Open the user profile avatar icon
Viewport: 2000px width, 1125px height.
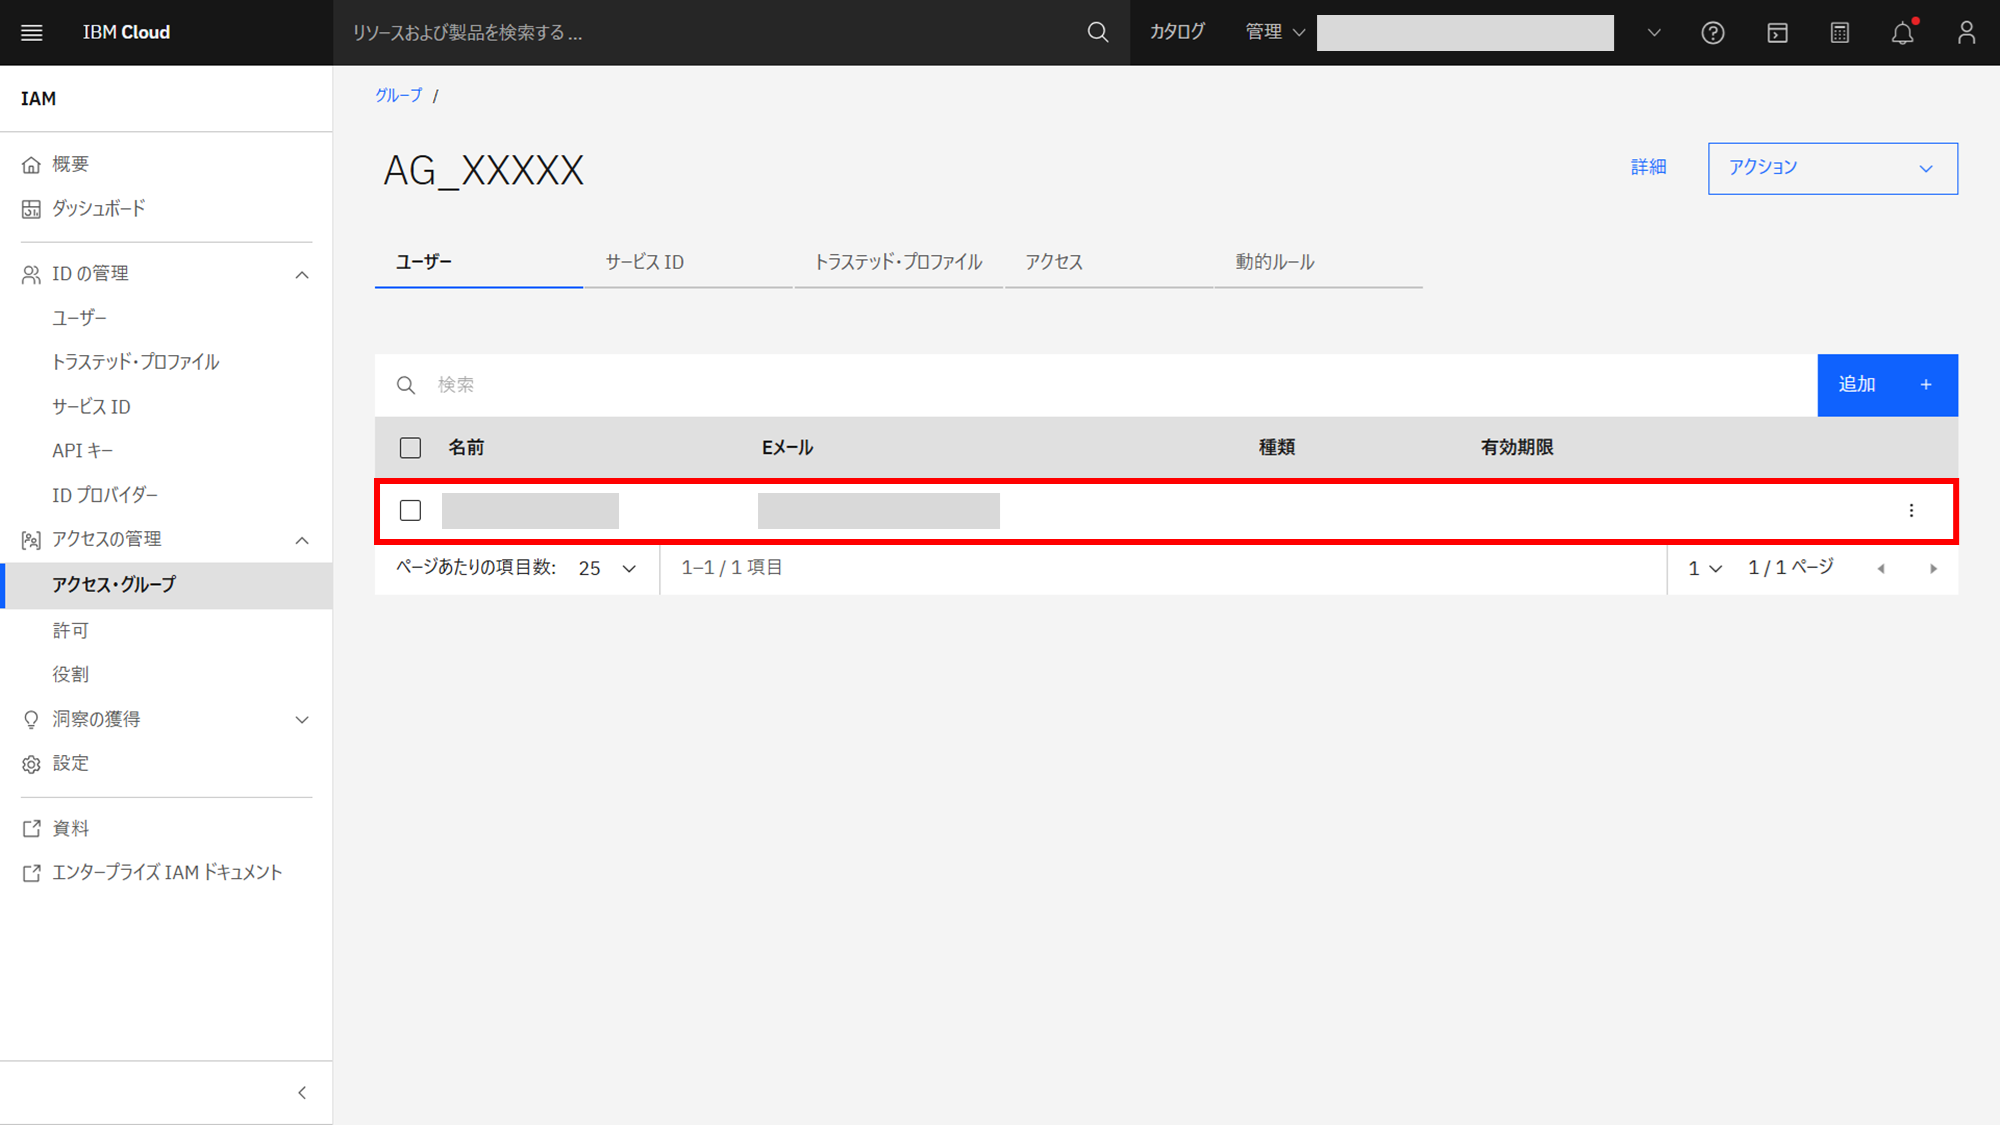(1966, 33)
